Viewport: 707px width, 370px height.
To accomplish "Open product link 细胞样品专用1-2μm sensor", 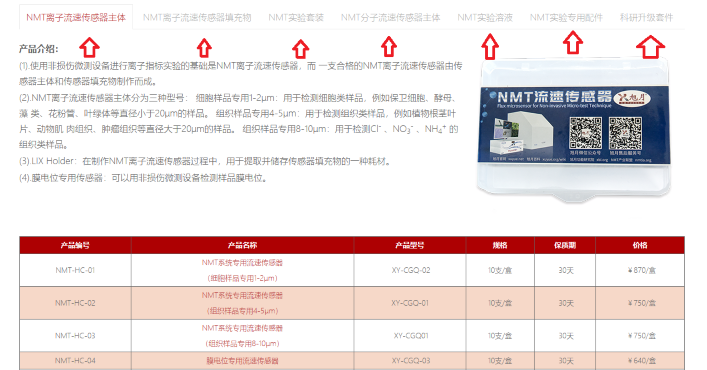I will [242, 270].
